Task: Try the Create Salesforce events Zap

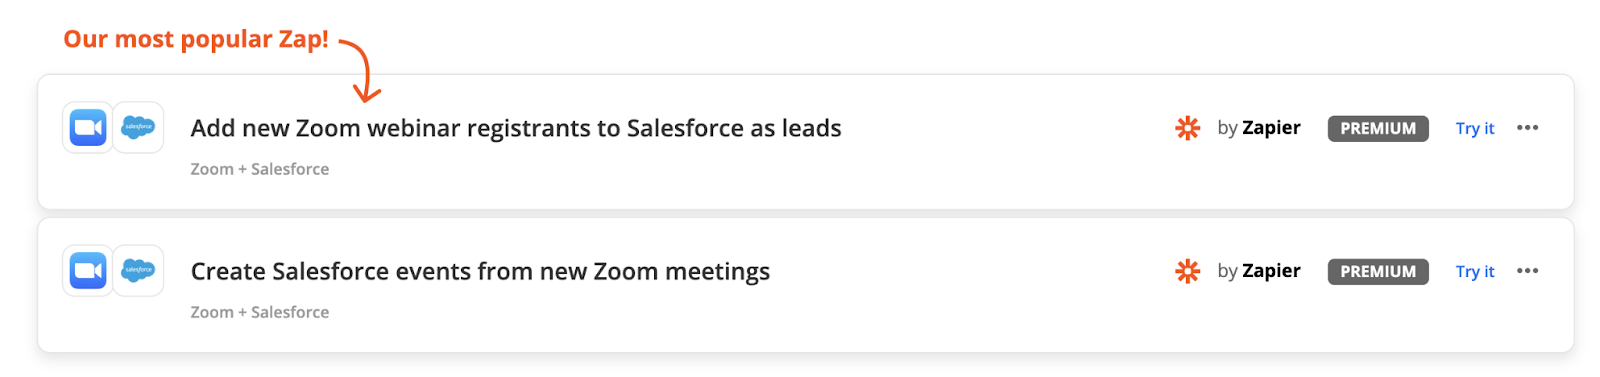Action: pos(1475,271)
